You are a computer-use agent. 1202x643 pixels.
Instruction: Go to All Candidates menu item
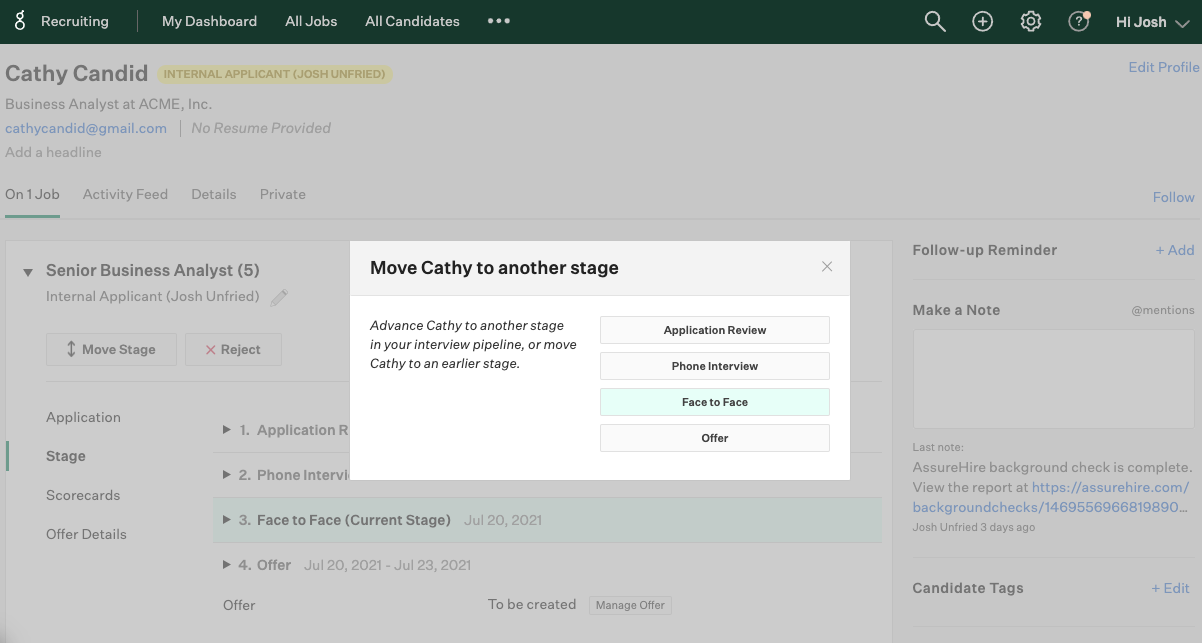(x=412, y=21)
